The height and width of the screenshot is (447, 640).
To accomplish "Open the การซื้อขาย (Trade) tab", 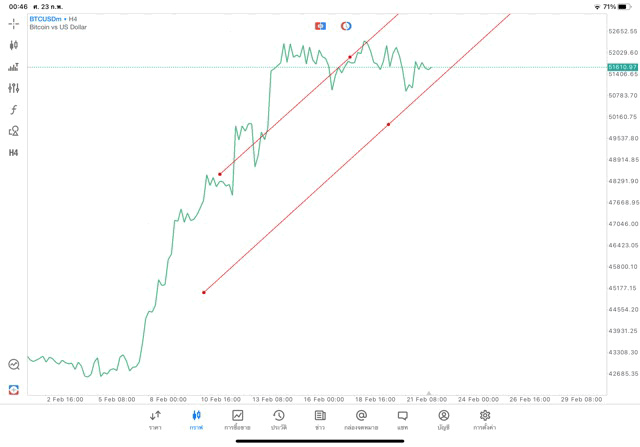I will coord(237,419).
